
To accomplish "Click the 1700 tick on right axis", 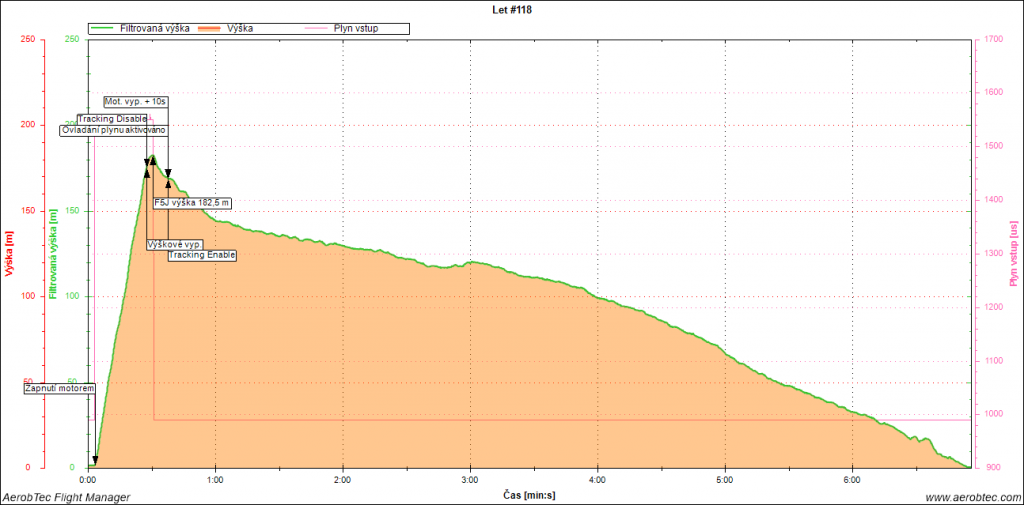I will [x=993, y=40].
